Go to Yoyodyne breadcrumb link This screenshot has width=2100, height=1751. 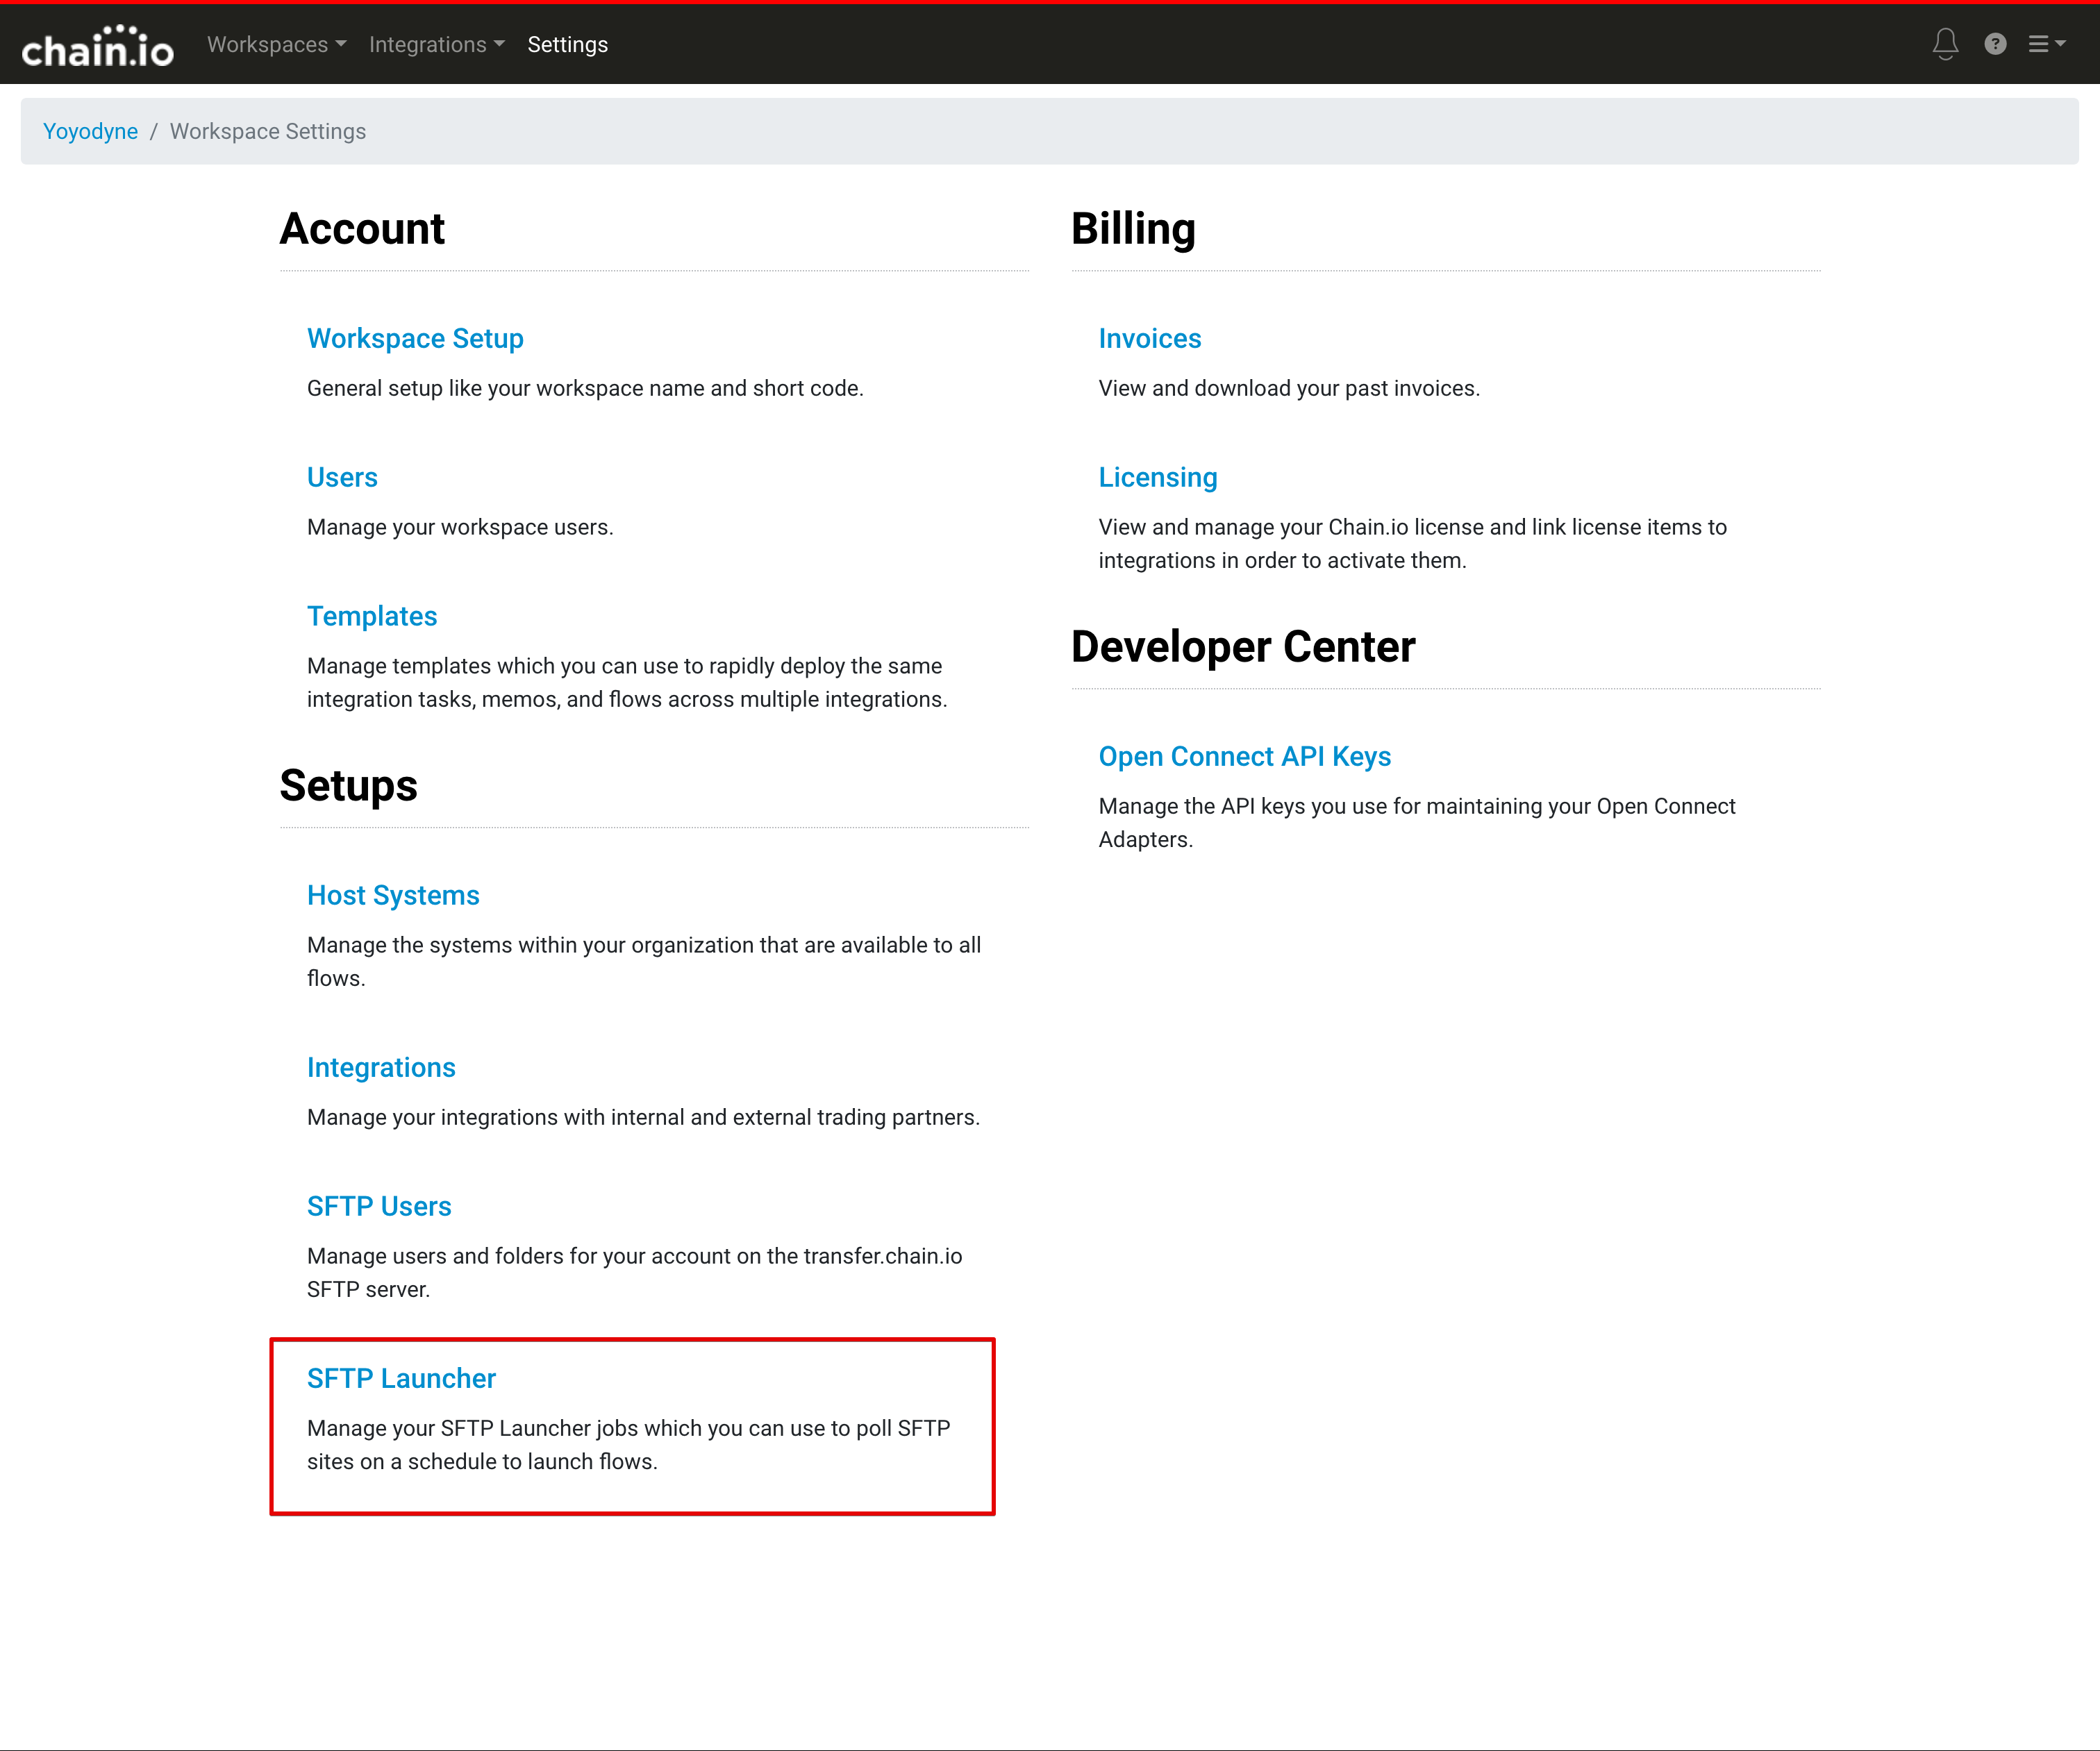[x=90, y=131]
